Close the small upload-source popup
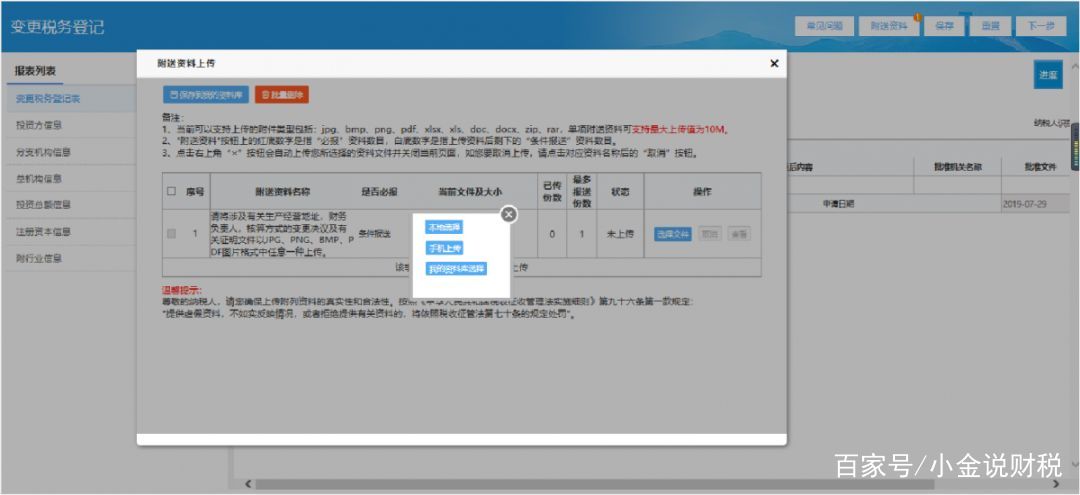 pos(508,214)
